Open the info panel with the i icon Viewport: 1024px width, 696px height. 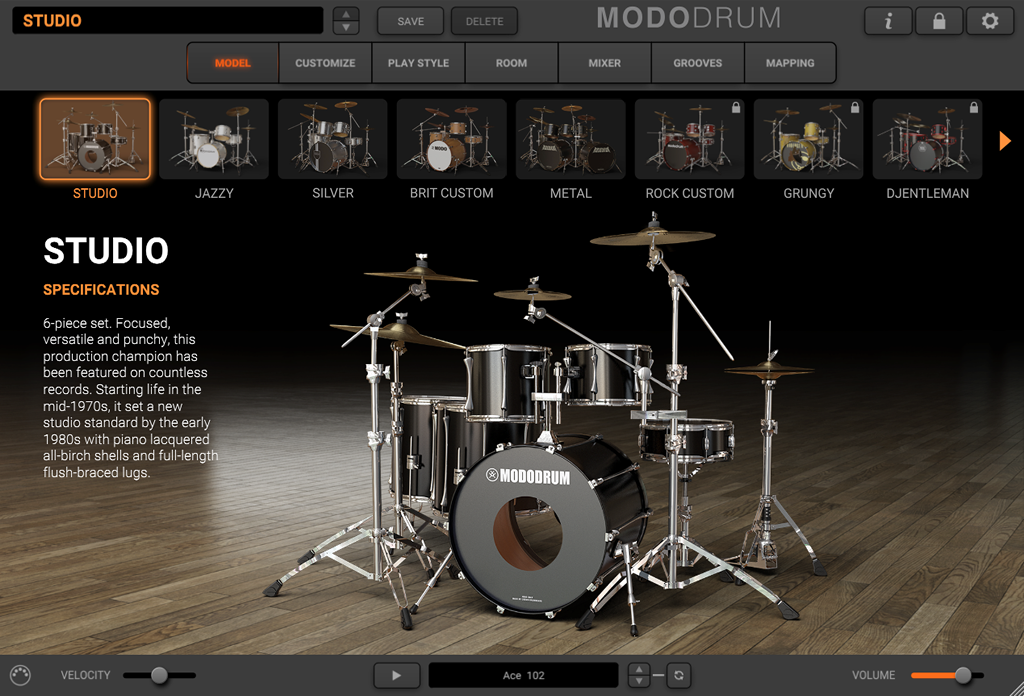(x=887, y=21)
